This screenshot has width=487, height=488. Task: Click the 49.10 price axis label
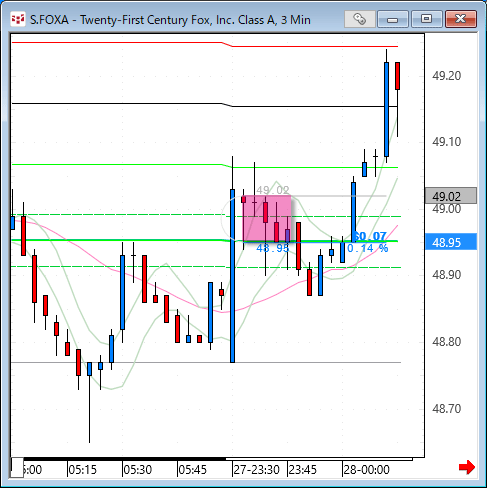(x=446, y=142)
